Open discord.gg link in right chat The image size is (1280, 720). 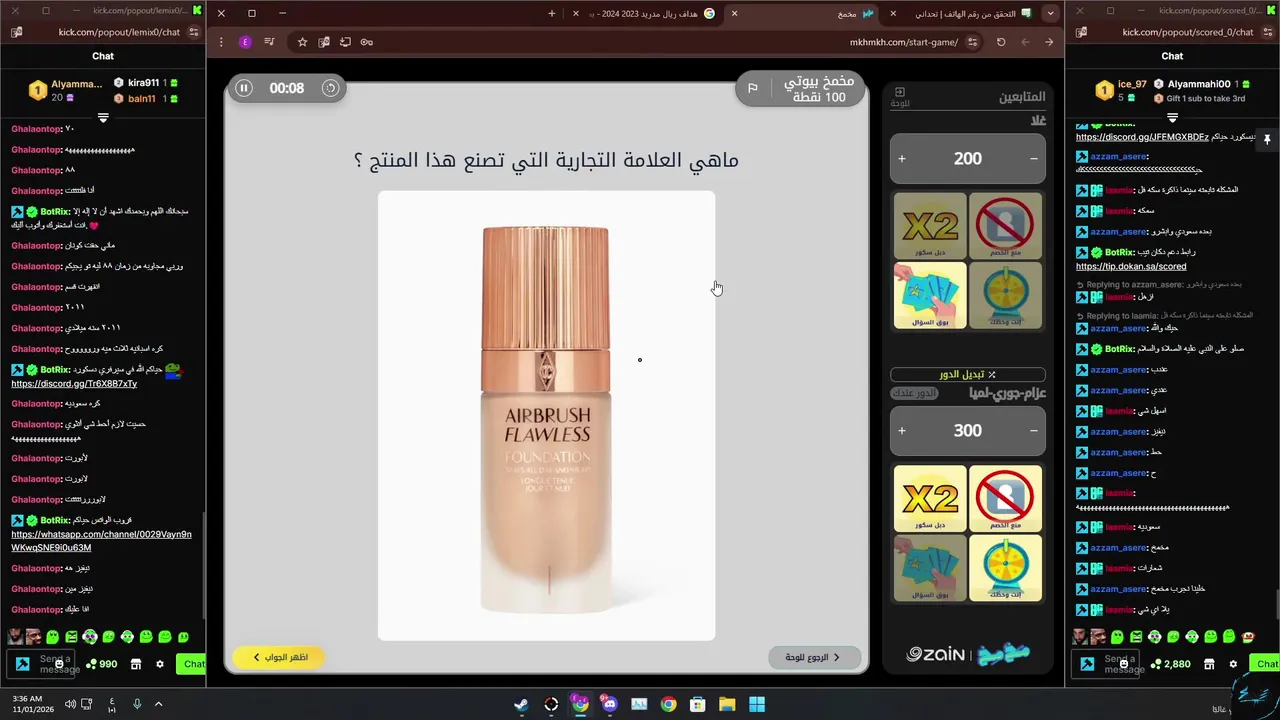(x=1143, y=137)
